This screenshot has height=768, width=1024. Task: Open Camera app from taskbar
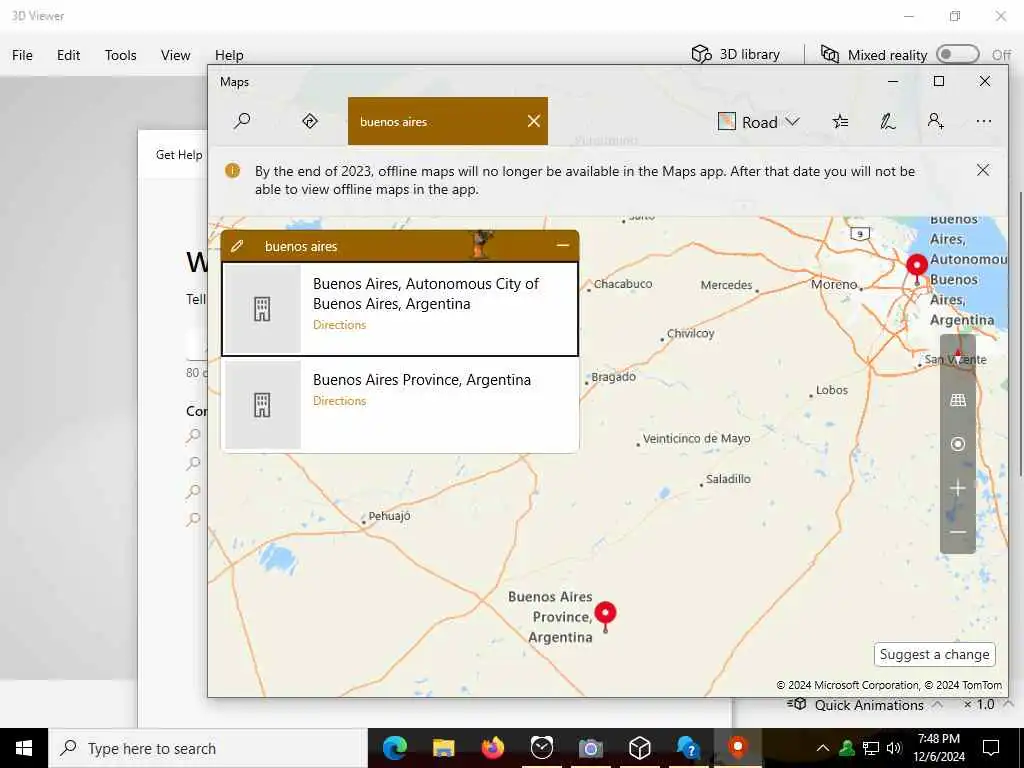(x=590, y=748)
